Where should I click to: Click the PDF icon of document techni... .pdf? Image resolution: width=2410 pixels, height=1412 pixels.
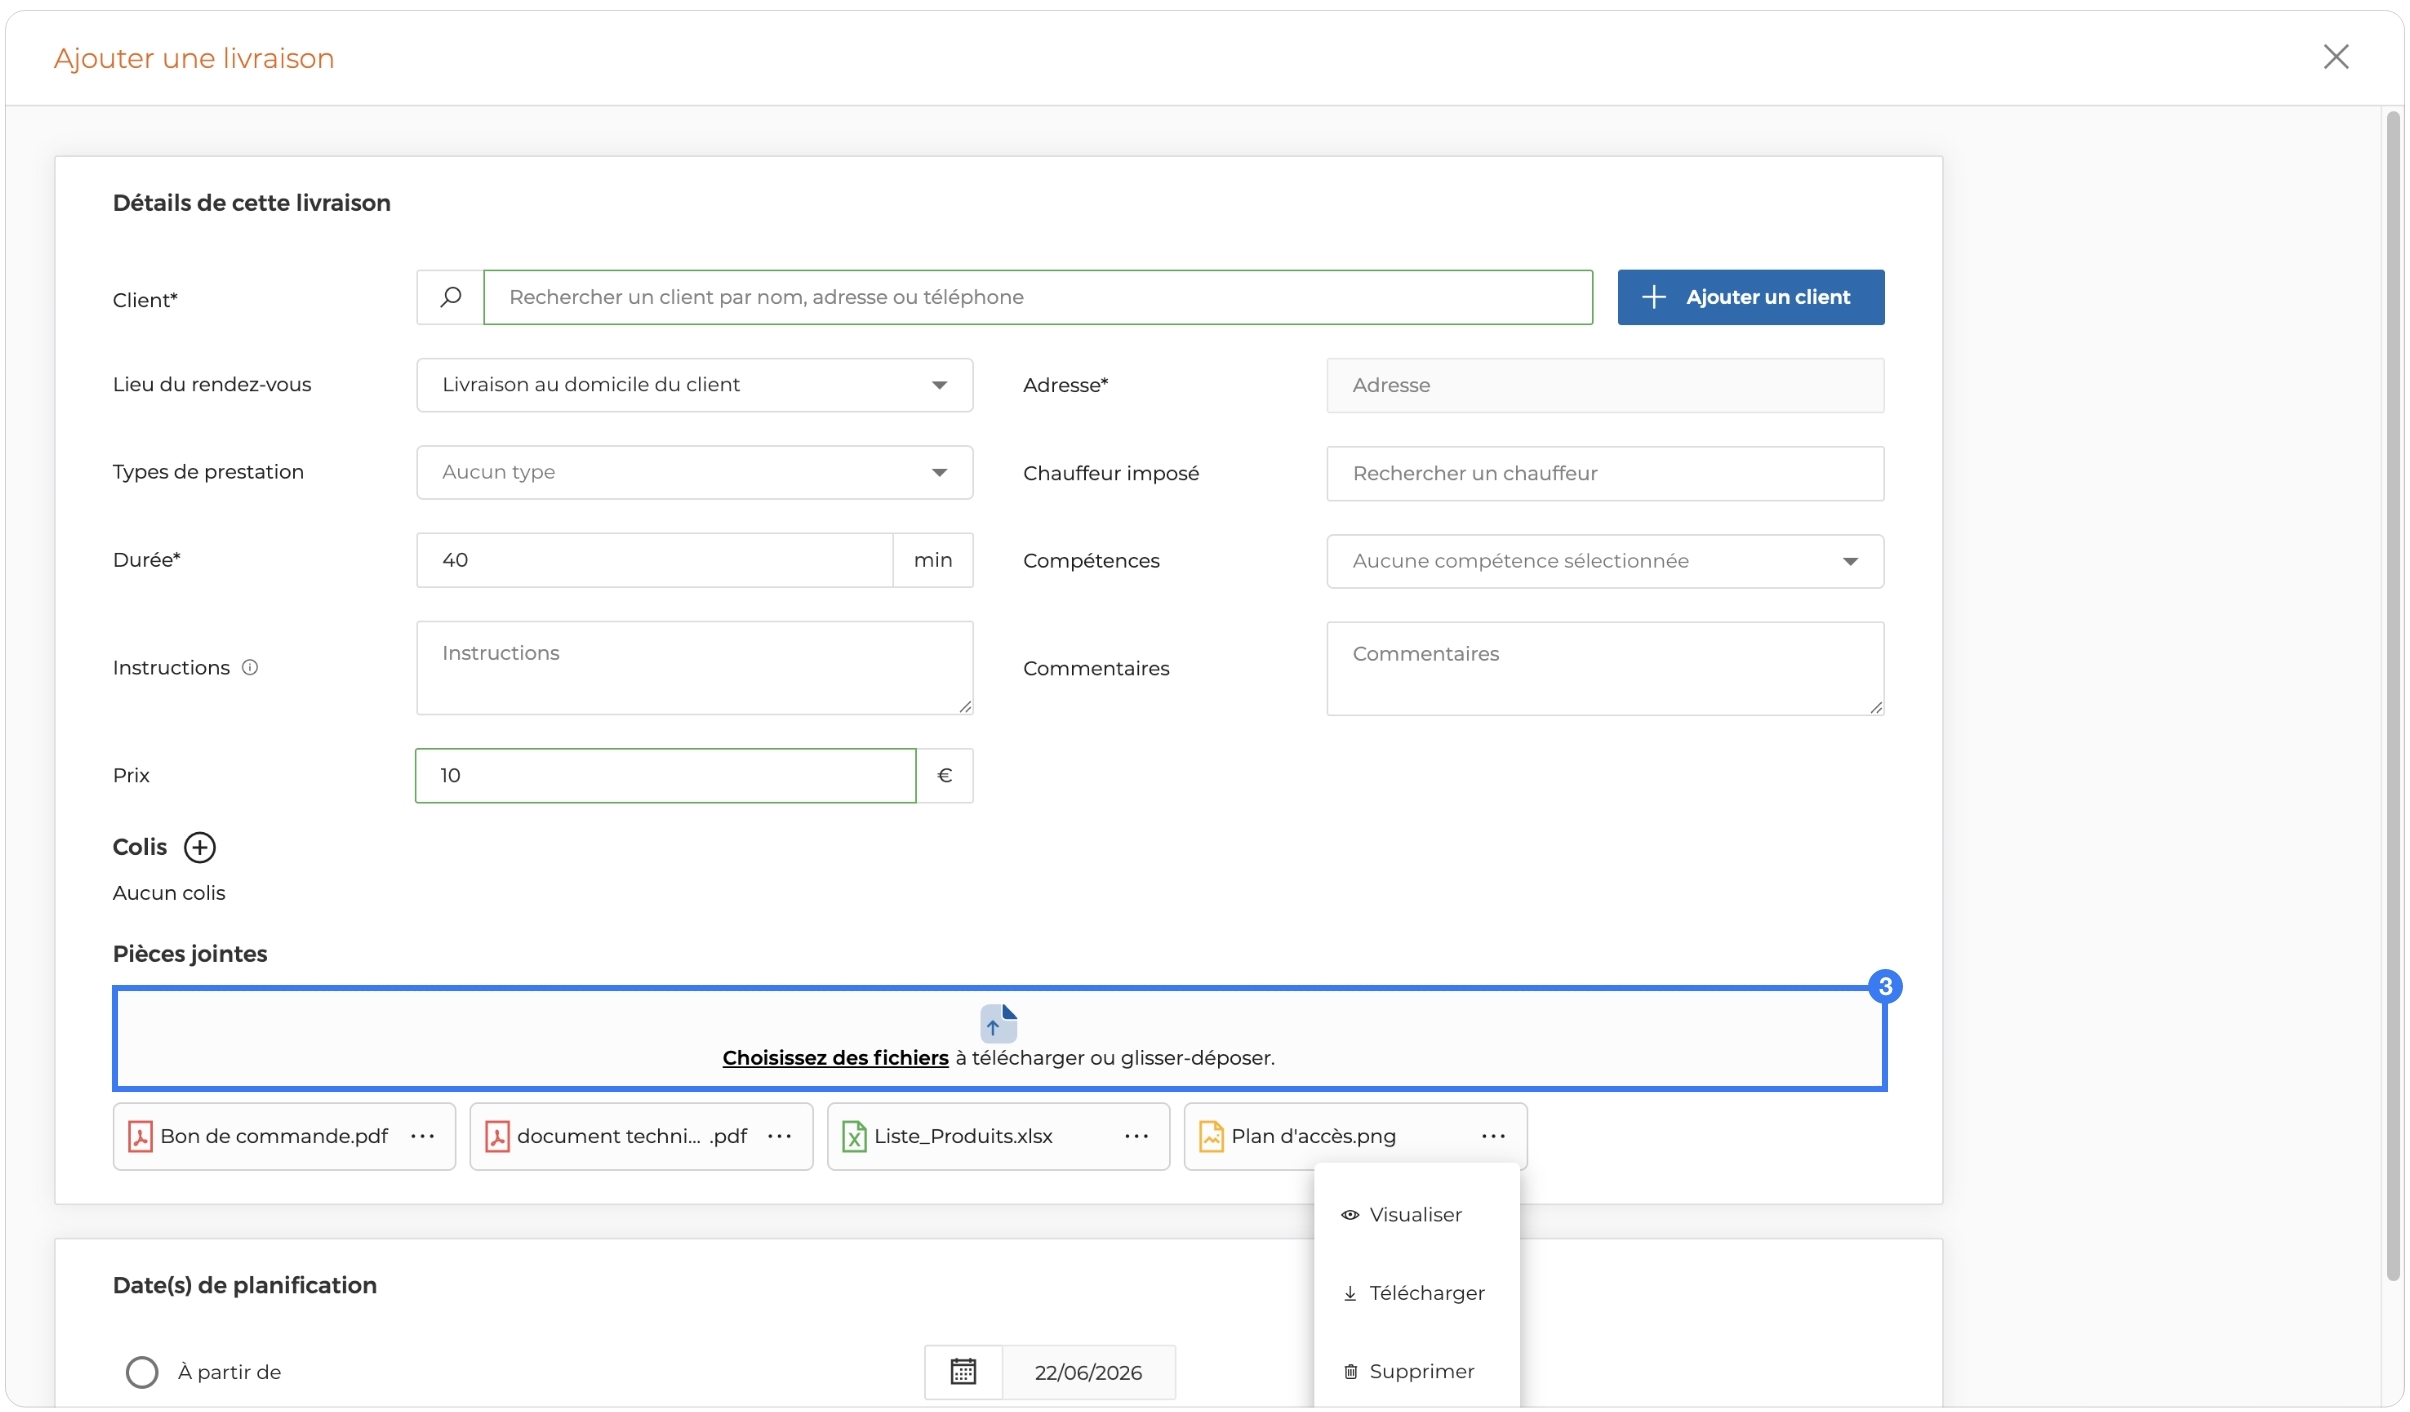click(x=497, y=1136)
